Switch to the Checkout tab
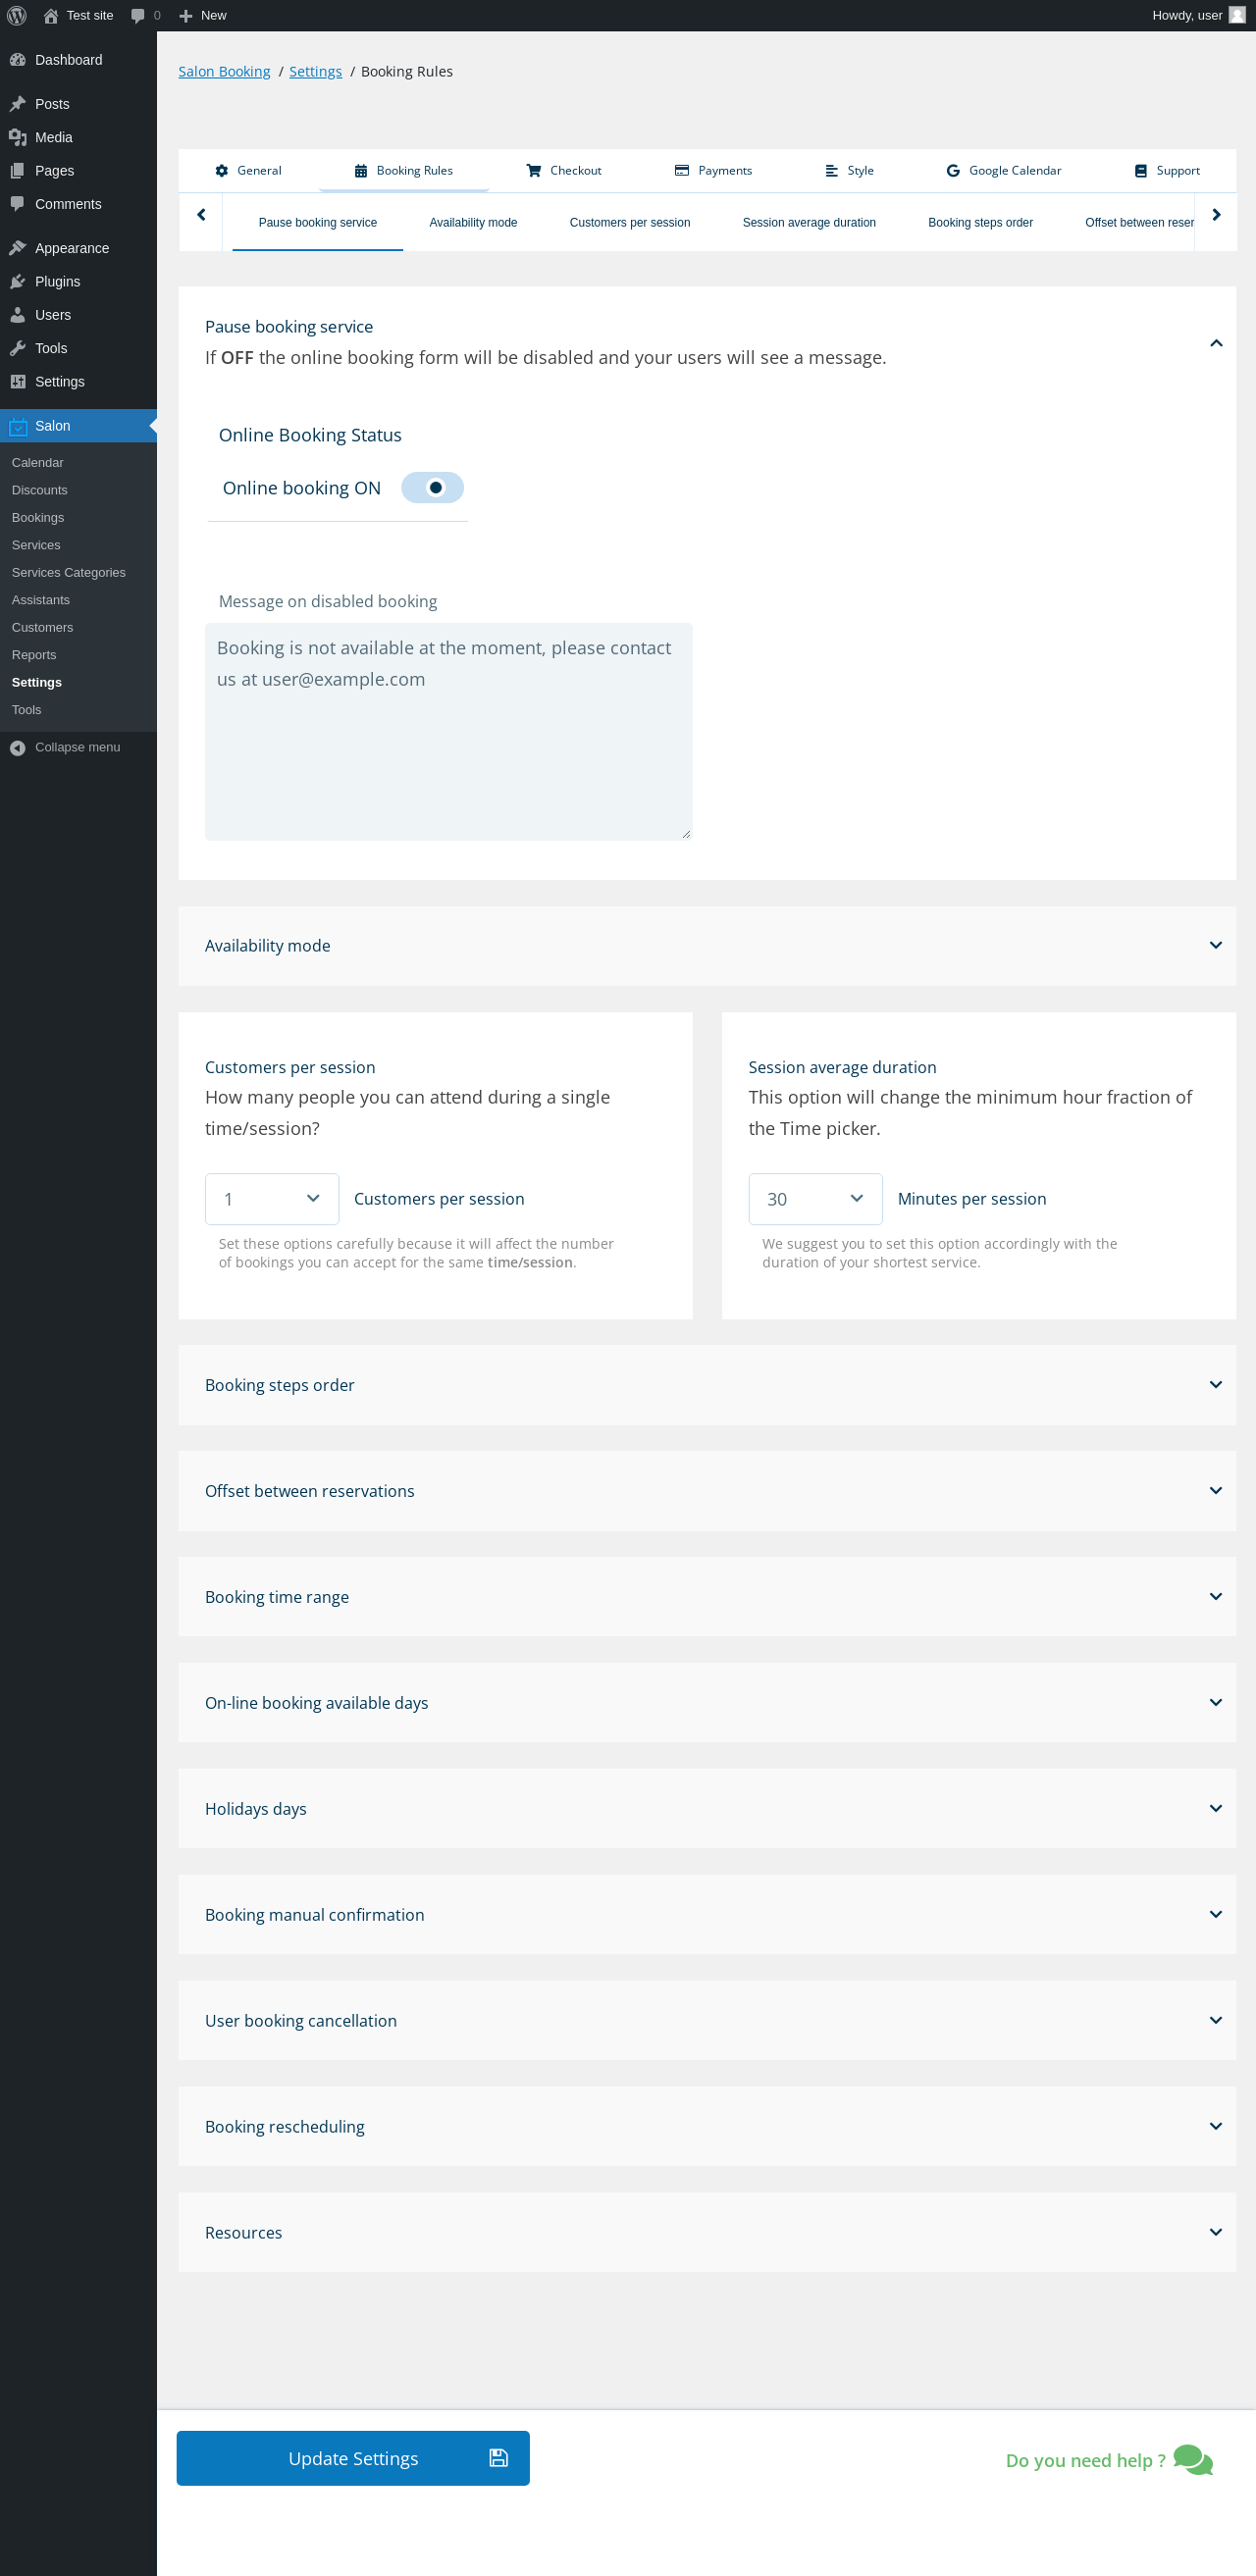Screen dimensions: 1256x2576 564,170
